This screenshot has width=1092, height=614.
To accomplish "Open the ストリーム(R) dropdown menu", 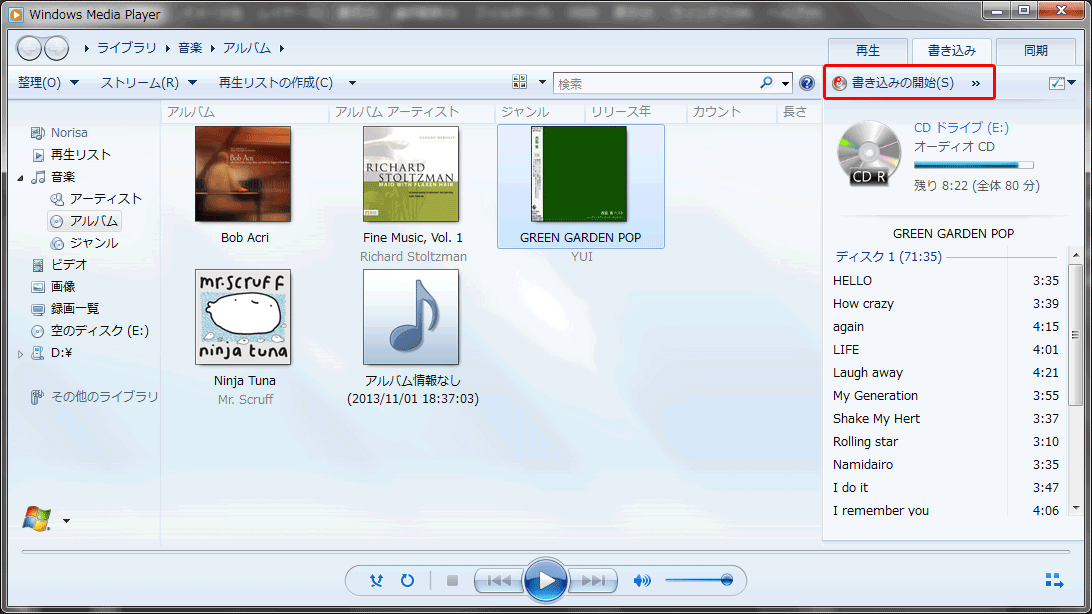I will [x=148, y=83].
